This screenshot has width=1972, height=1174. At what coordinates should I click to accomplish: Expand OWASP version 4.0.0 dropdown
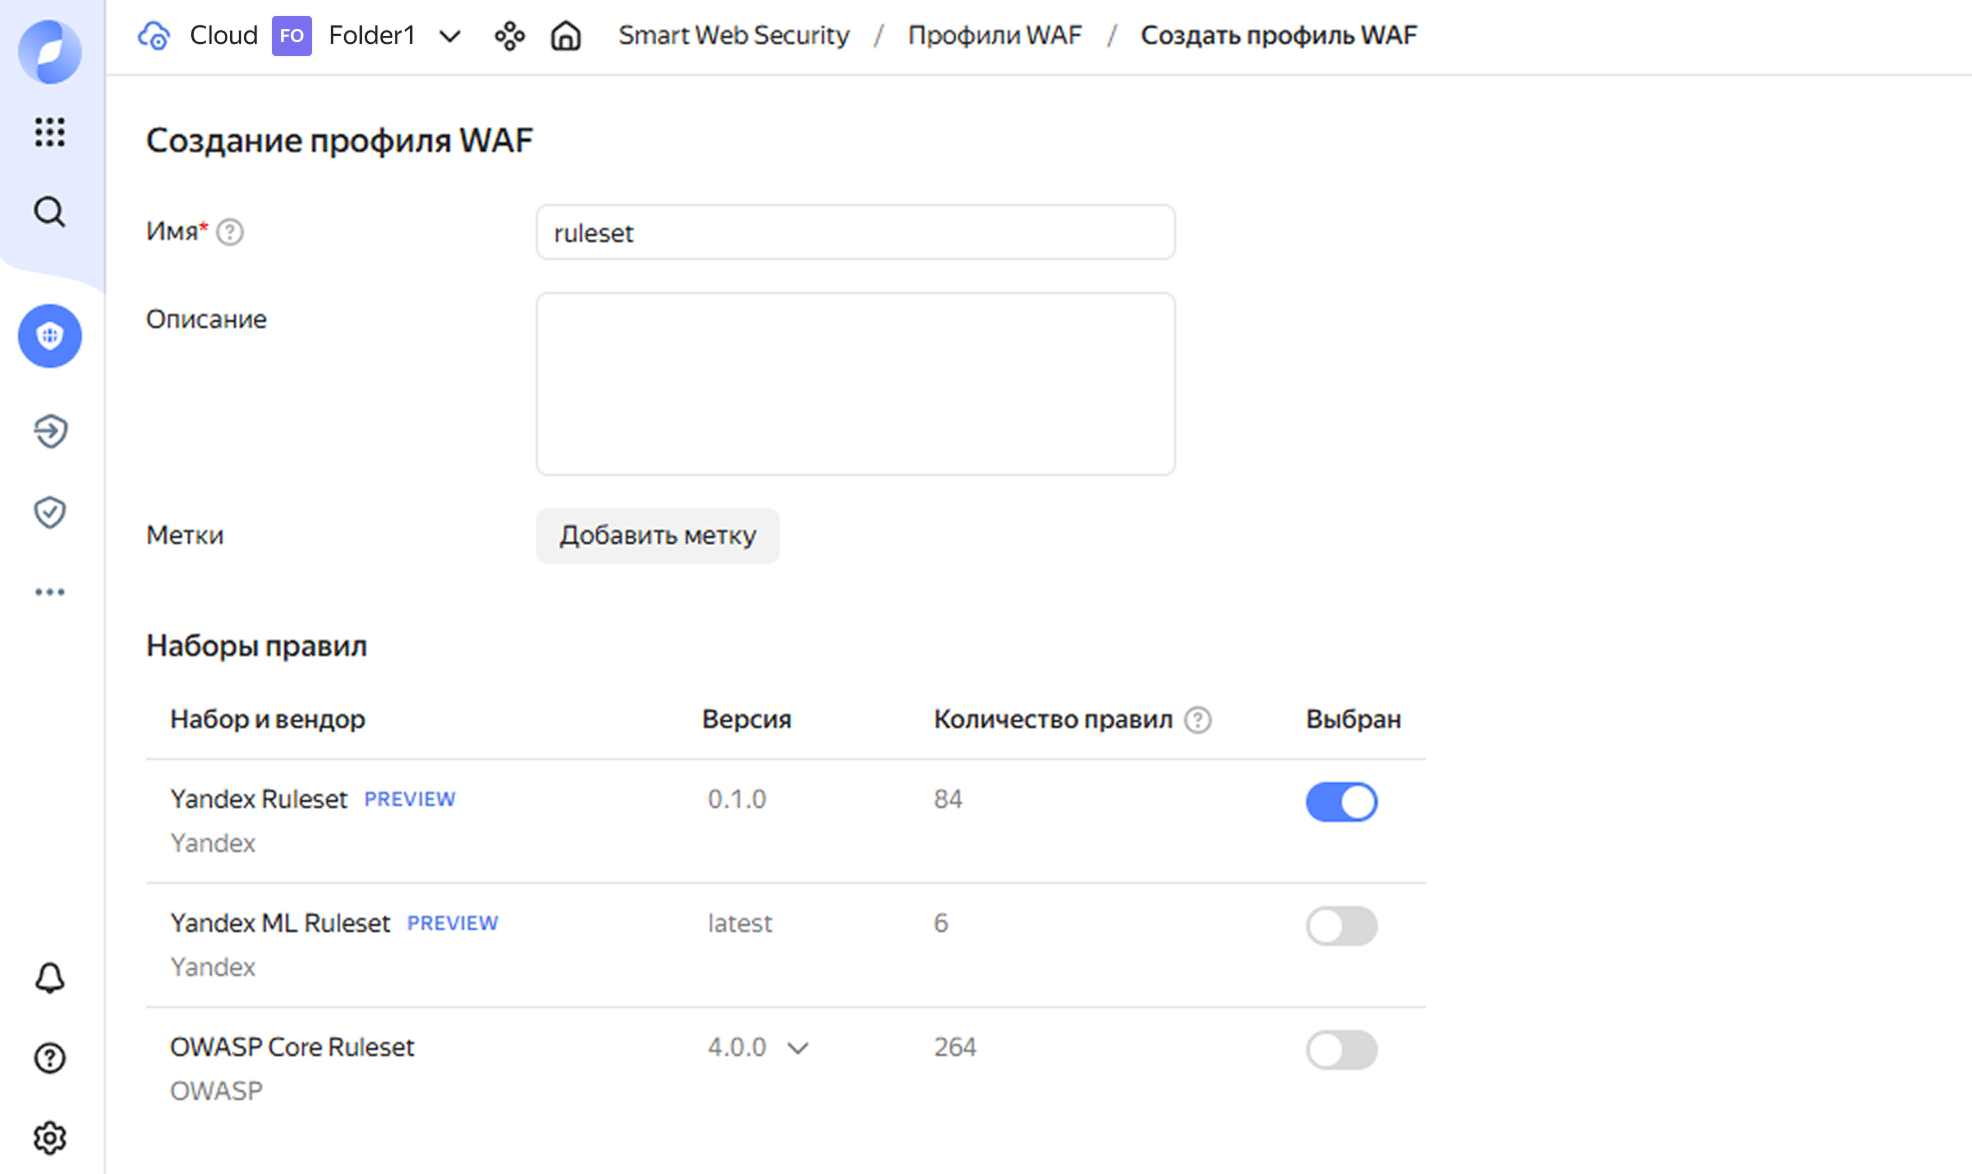pos(758,1048)
